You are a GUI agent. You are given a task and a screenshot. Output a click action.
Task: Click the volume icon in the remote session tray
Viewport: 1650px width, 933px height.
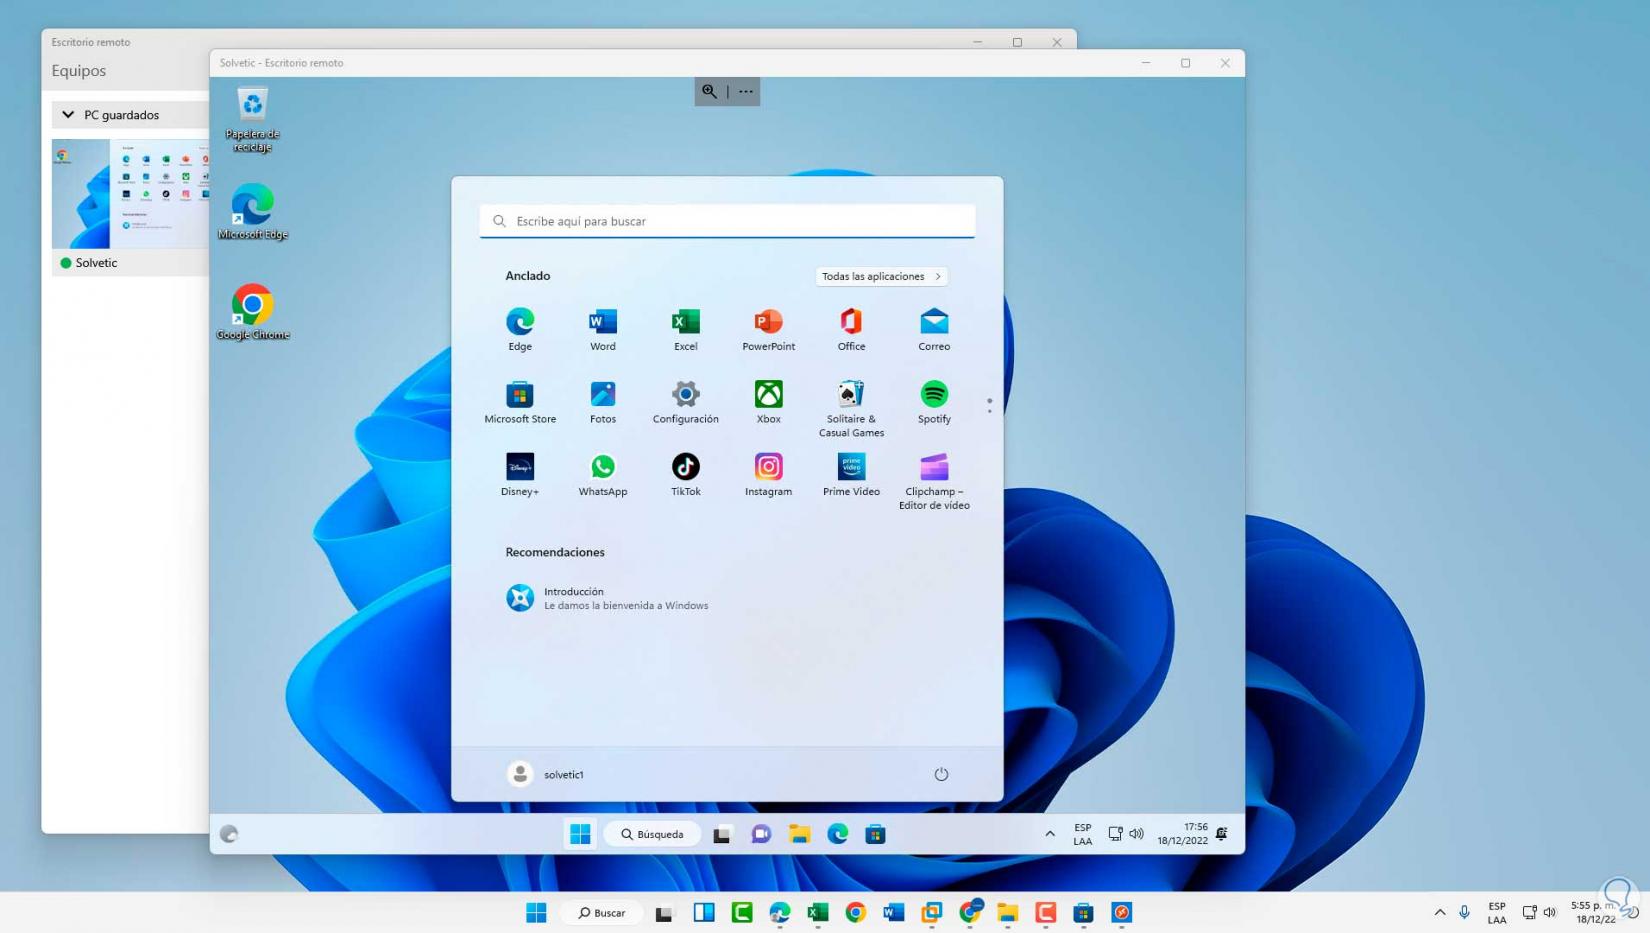(1136, 834)
